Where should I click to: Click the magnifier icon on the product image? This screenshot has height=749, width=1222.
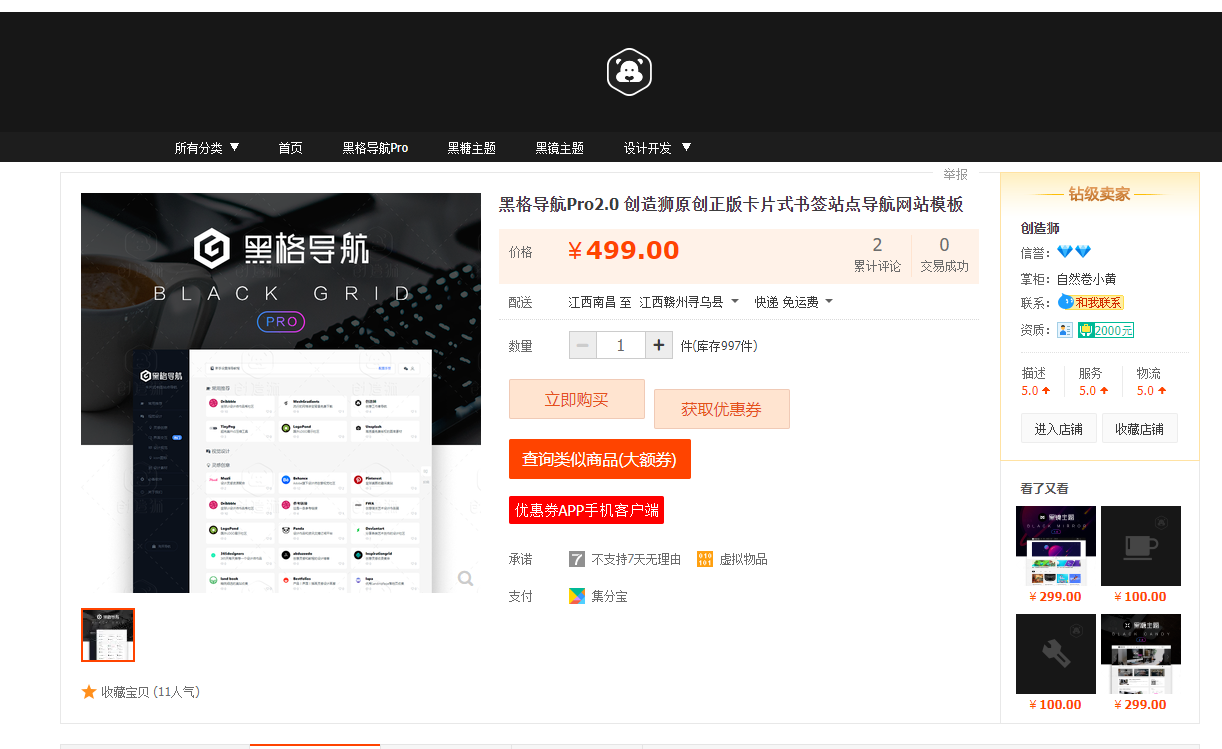(465, 578)
